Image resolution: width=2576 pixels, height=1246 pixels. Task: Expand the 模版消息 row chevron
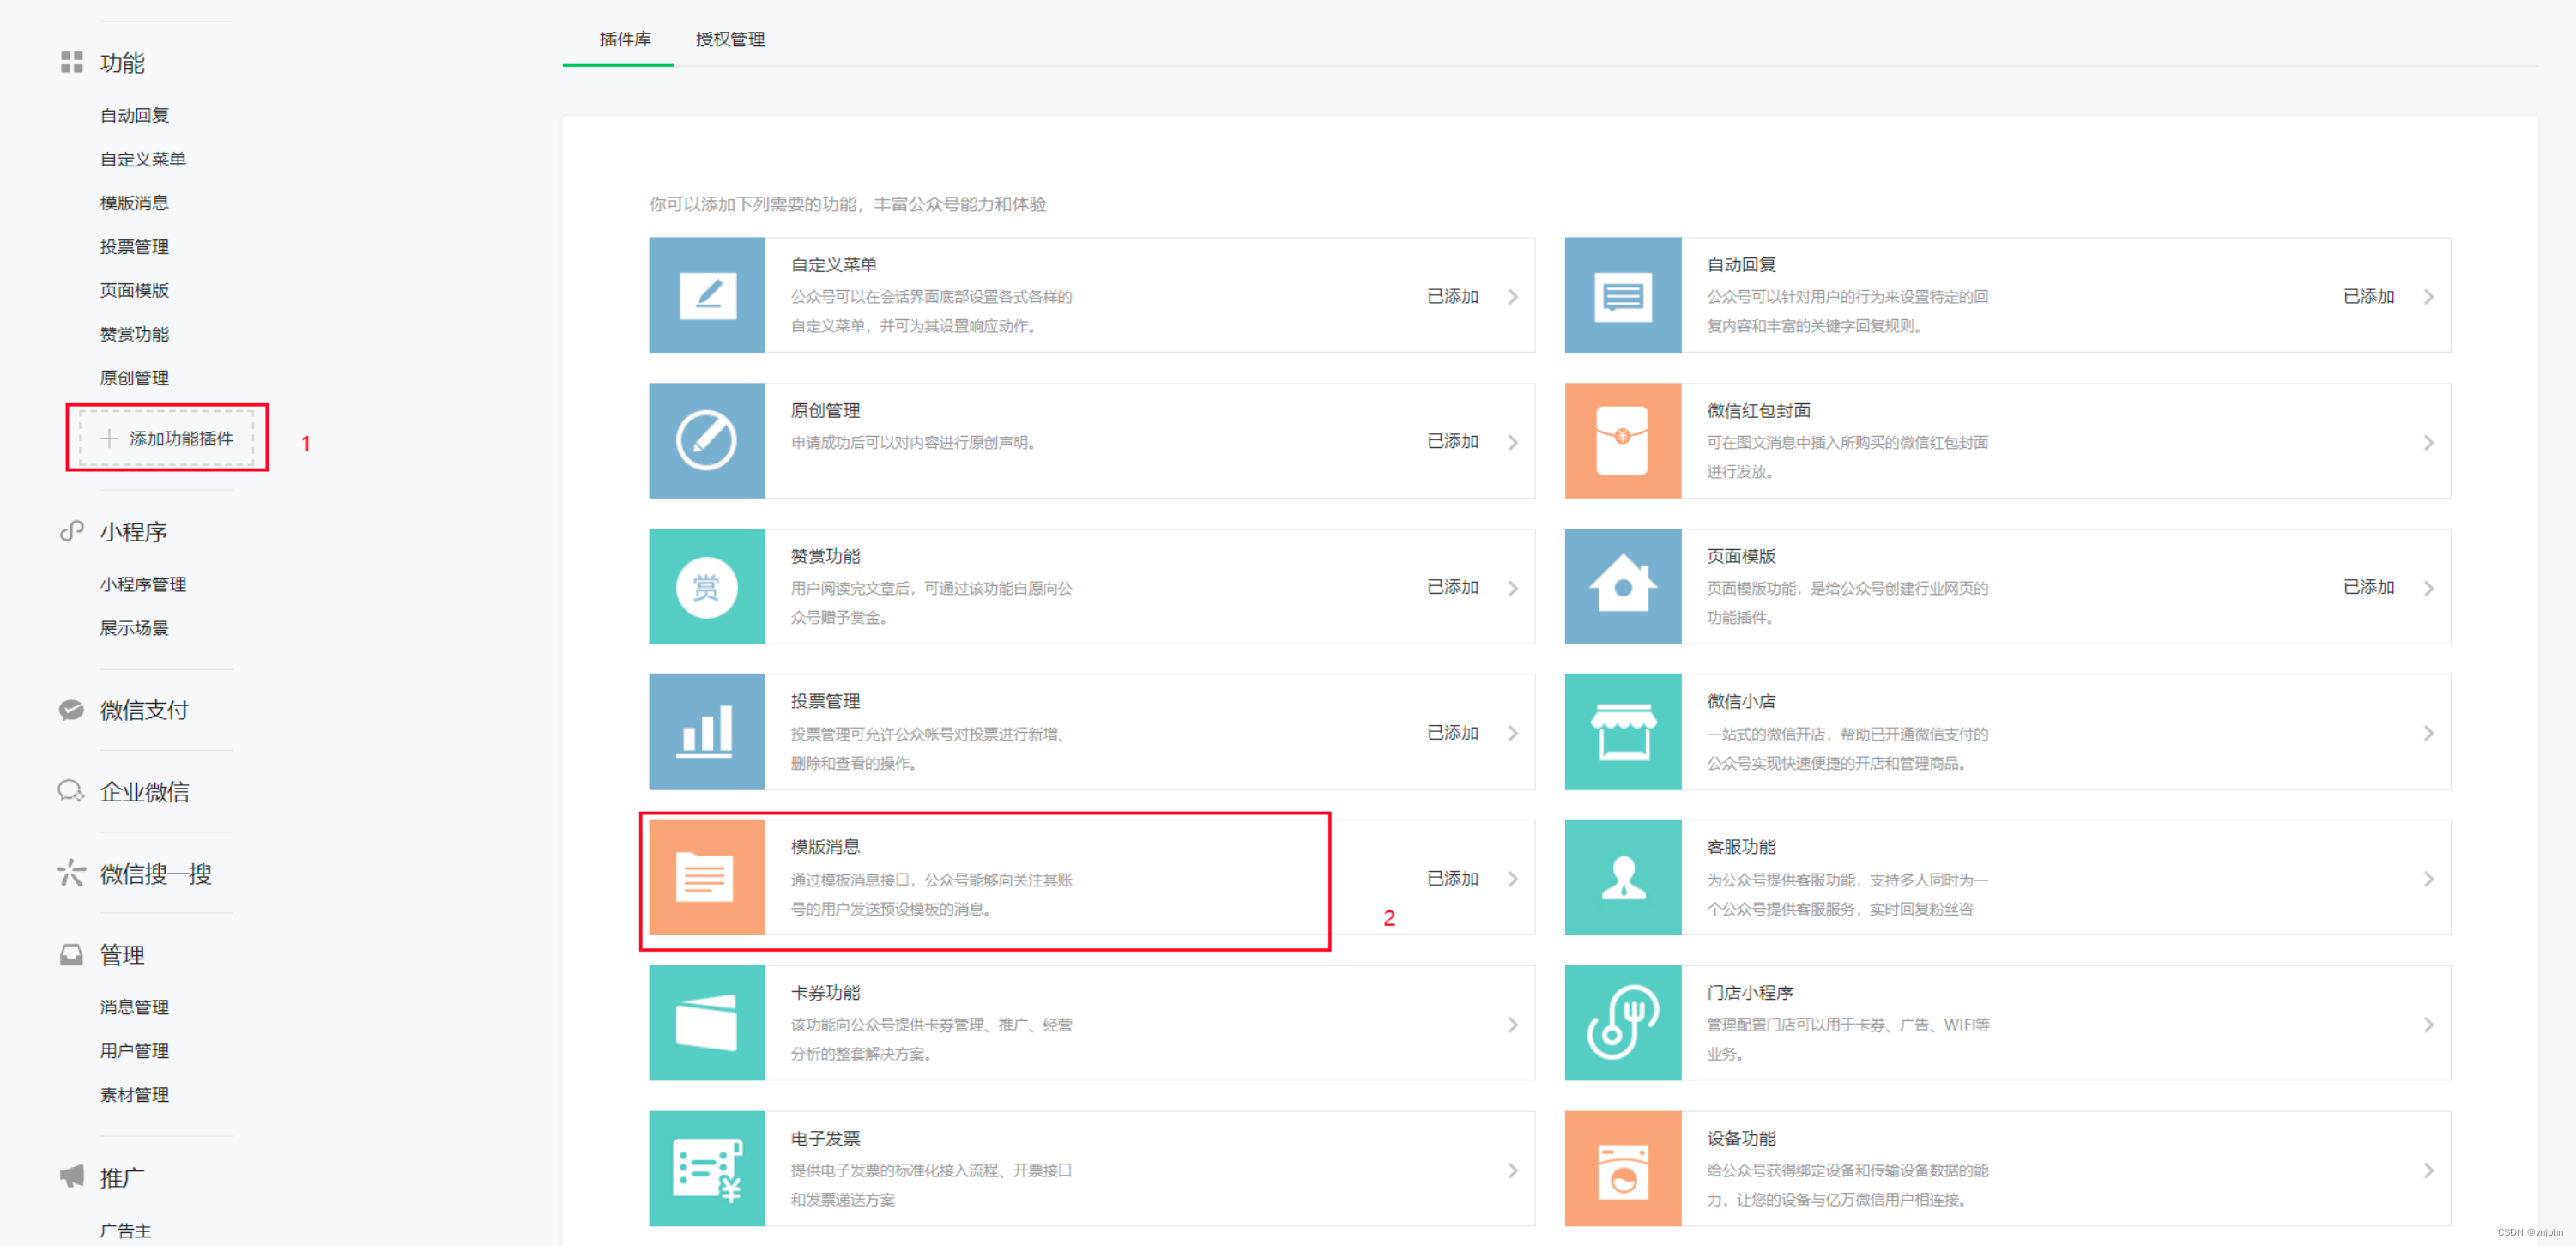pyautogui.click(x=1513, y=879)
